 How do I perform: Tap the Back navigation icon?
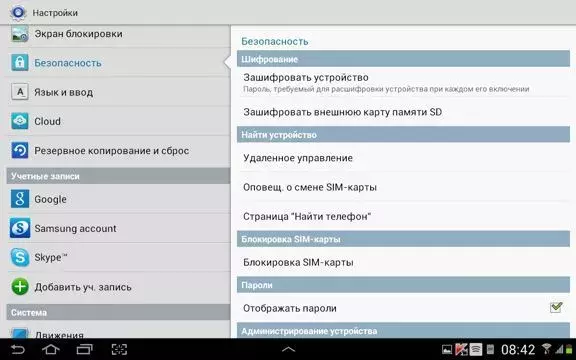[x=17, y=349]
